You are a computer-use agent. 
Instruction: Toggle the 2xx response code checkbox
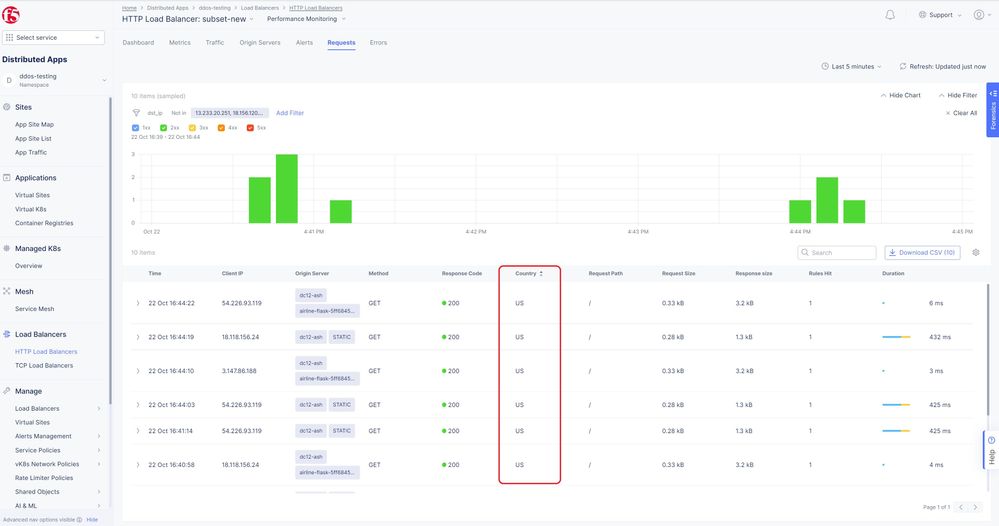[x=164, y=128]
